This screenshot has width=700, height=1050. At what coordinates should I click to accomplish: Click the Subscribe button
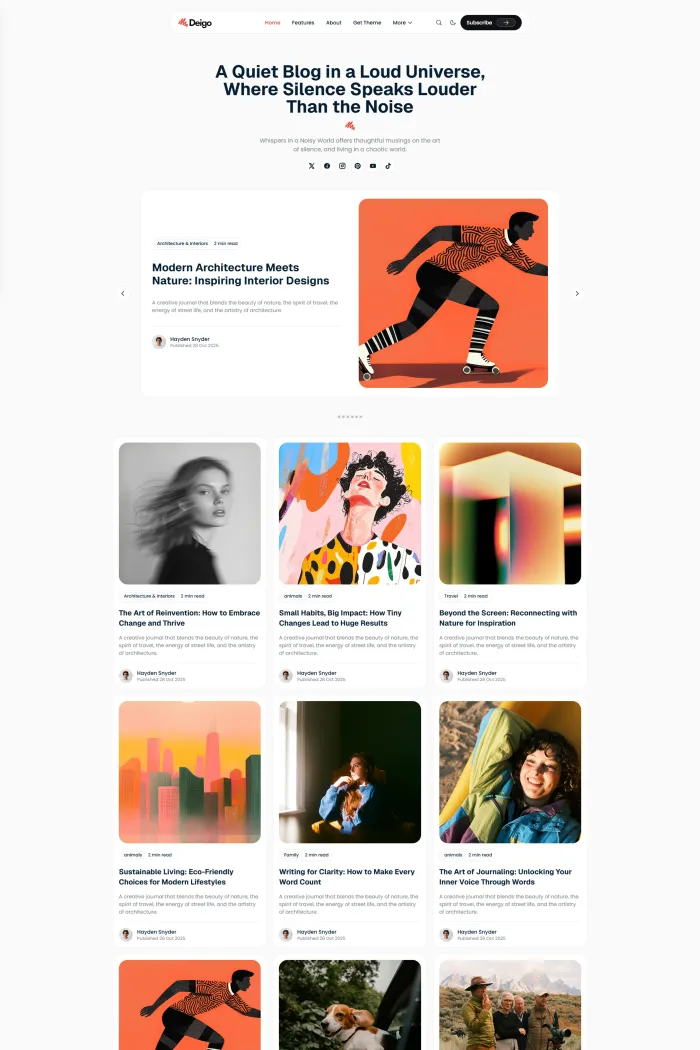(x=491, y=23)
